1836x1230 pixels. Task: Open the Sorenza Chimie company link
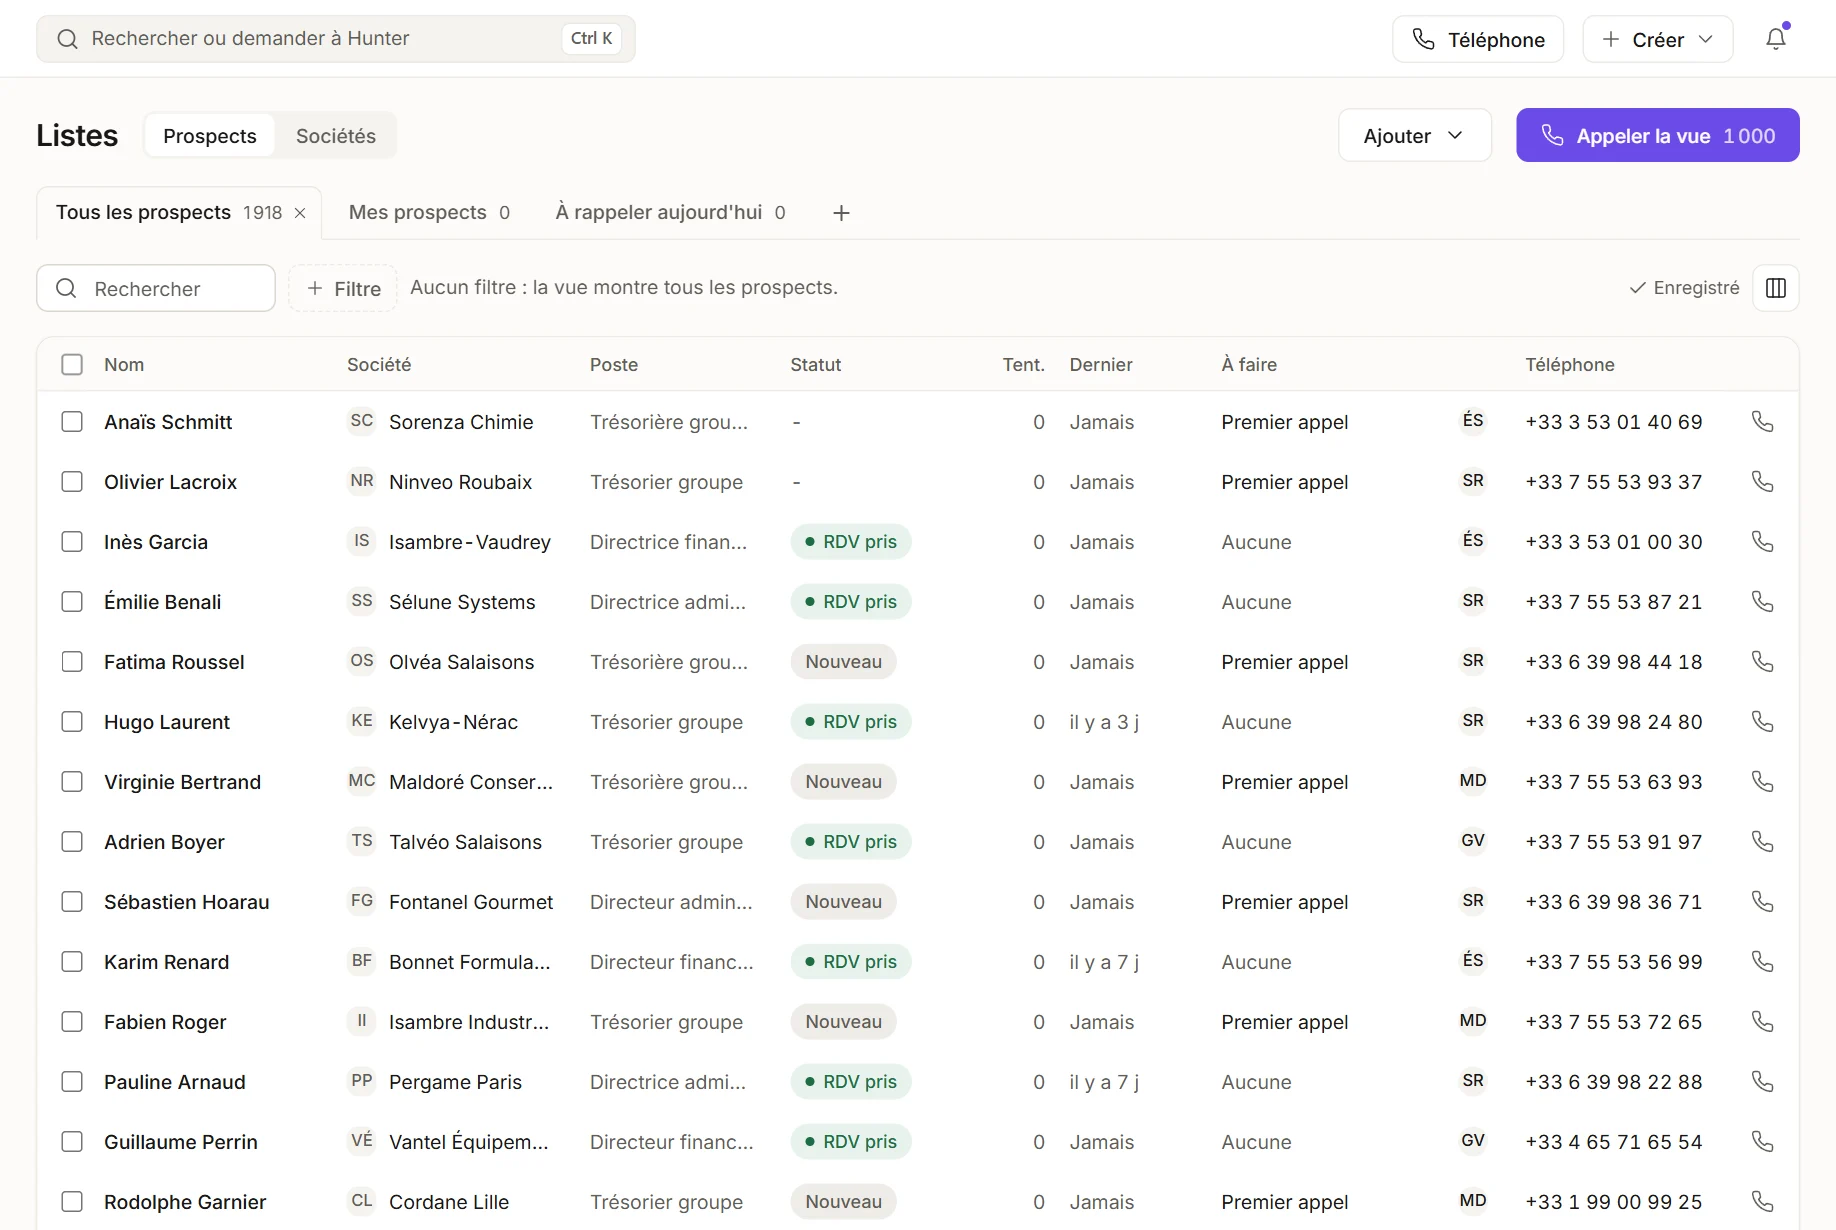click(x=461, y=422)
